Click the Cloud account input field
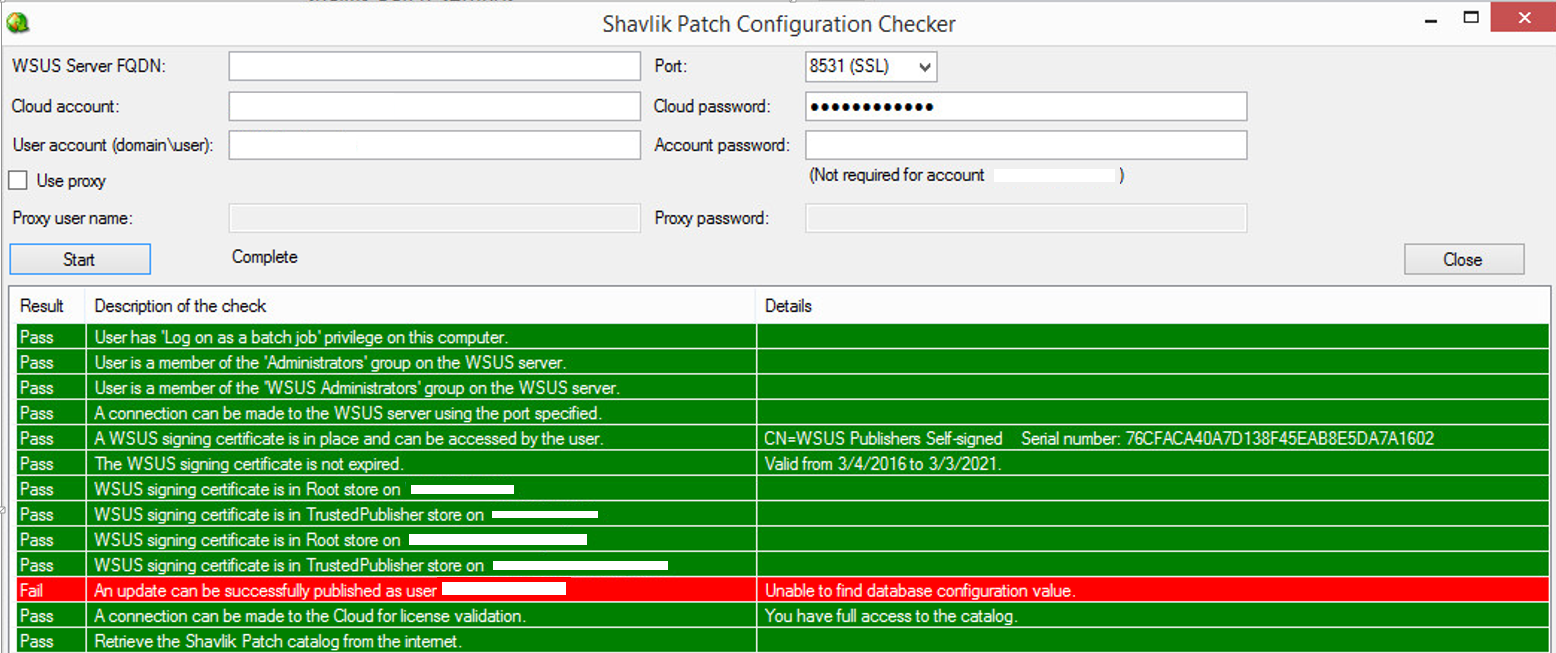This screenshot has width=1556, height=653. [x=433, y=105]
